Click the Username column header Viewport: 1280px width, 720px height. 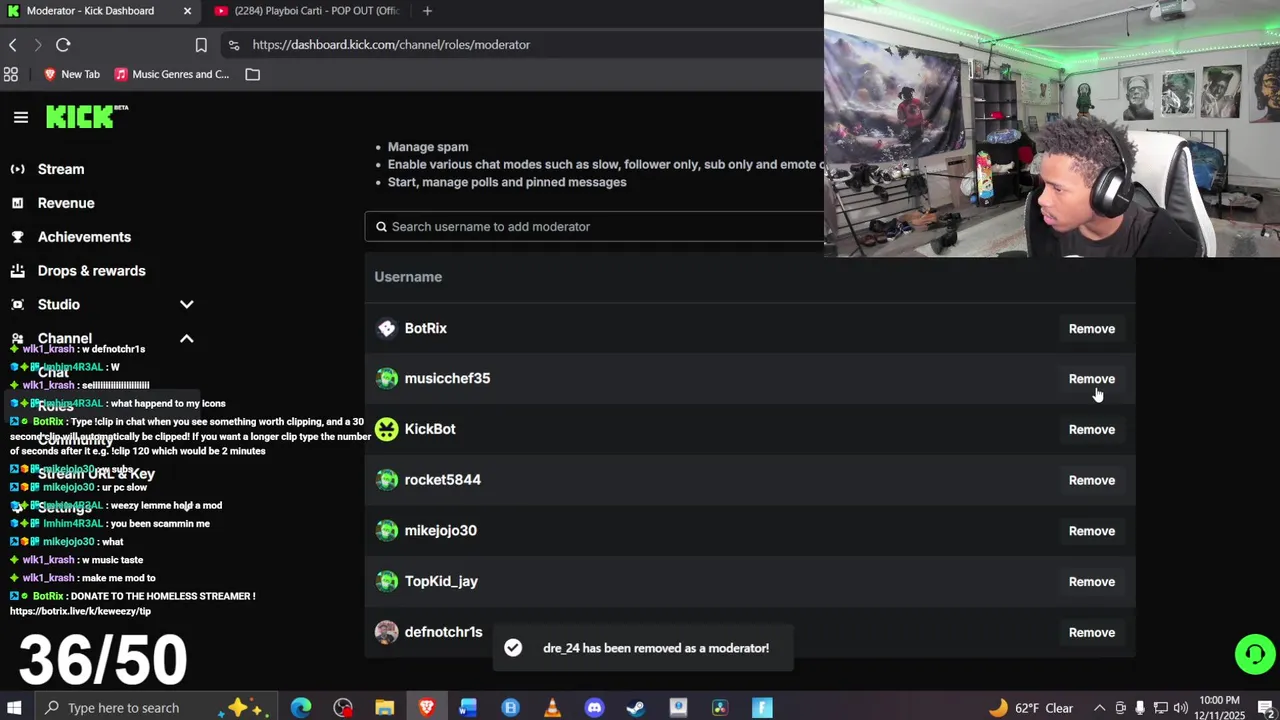[x=408, y=277]
